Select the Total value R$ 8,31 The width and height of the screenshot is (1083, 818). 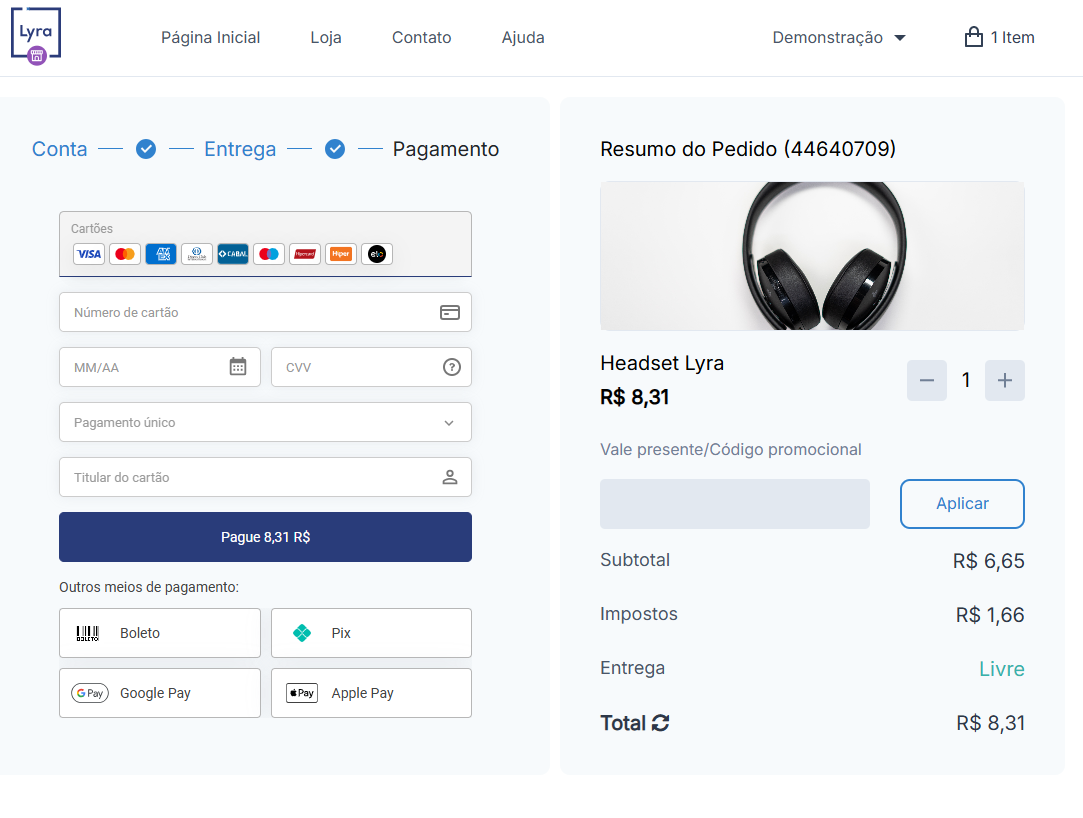(x=990, y=723)
